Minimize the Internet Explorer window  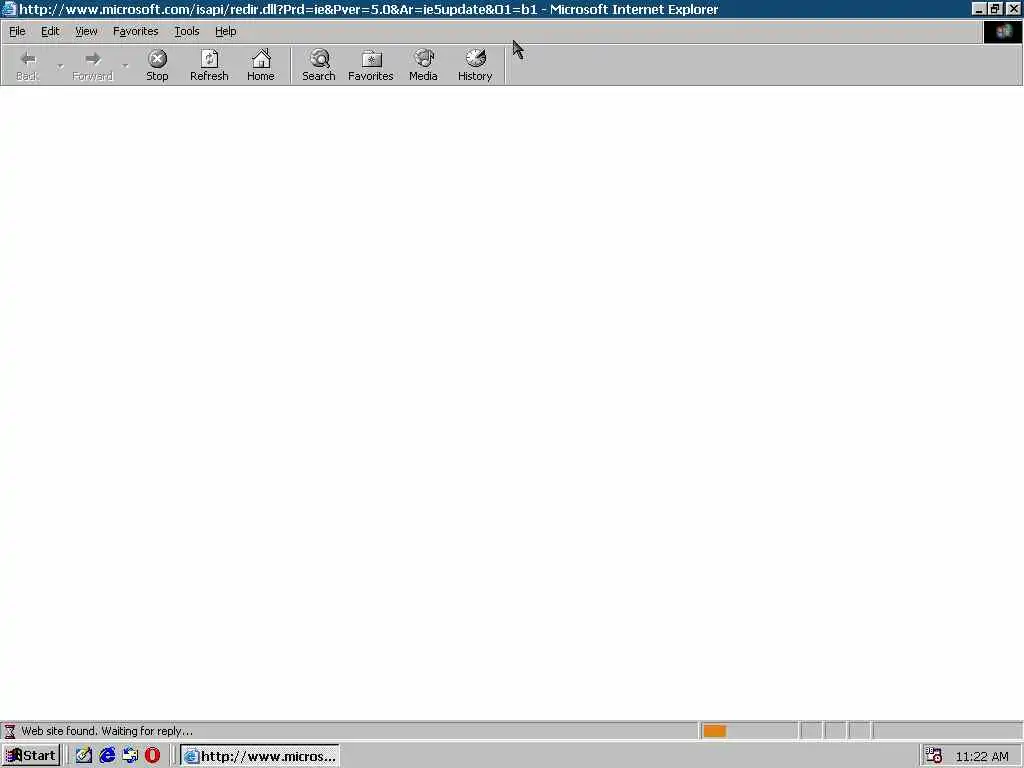click(x=978, y=9)
